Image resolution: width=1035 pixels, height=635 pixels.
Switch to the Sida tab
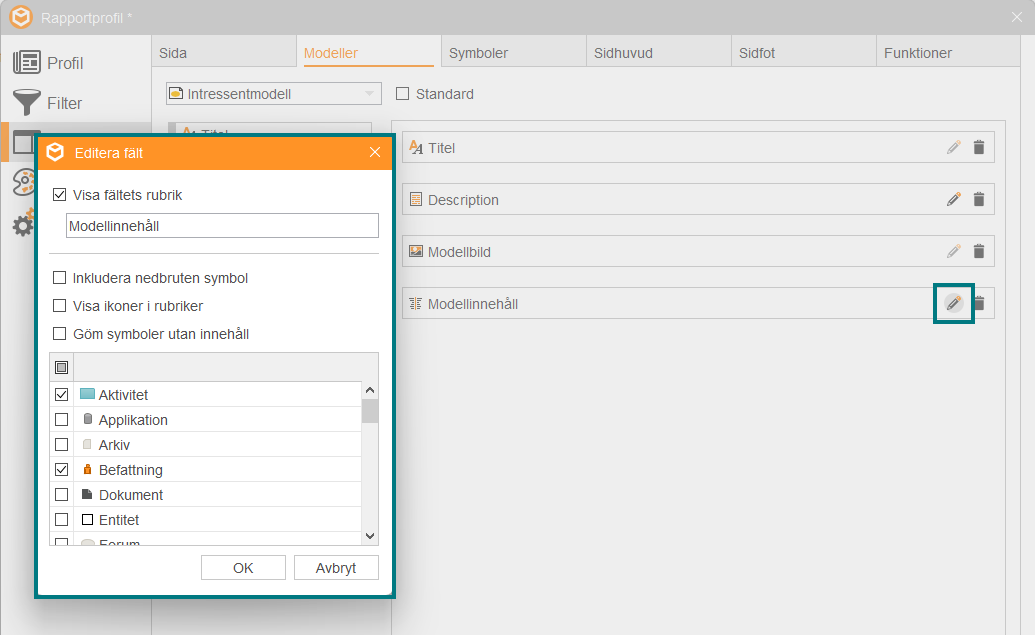pos(224,53)
